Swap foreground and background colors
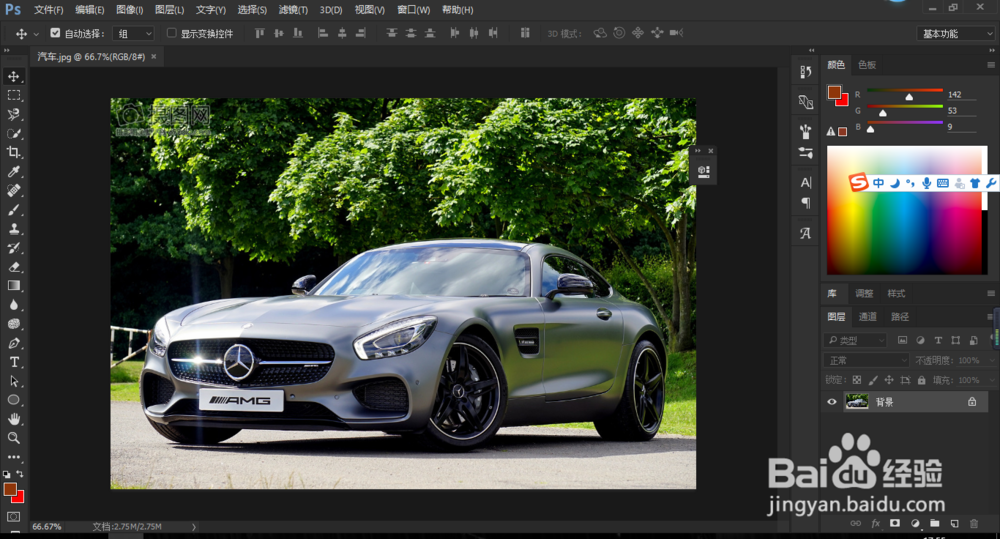This screenshot has width=1000, height=539. 20,474
